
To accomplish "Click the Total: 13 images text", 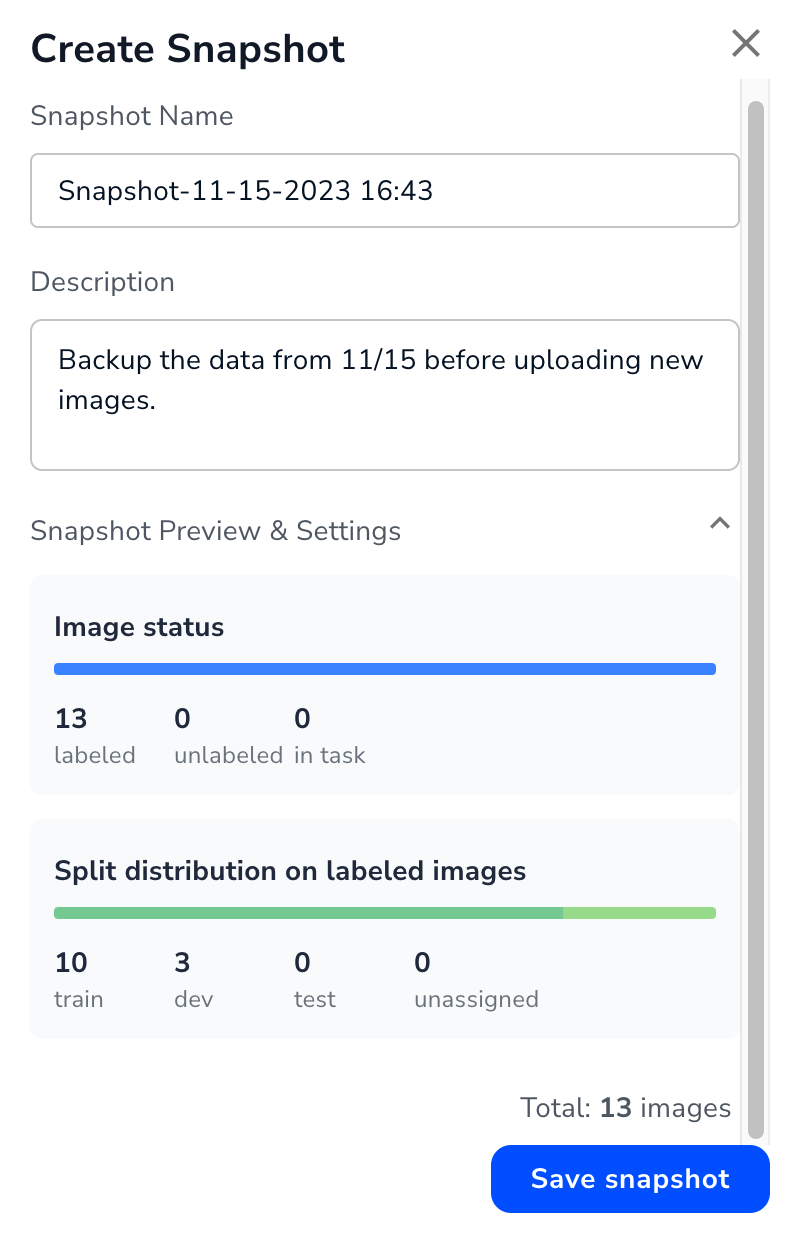I will pos(625,1107).
